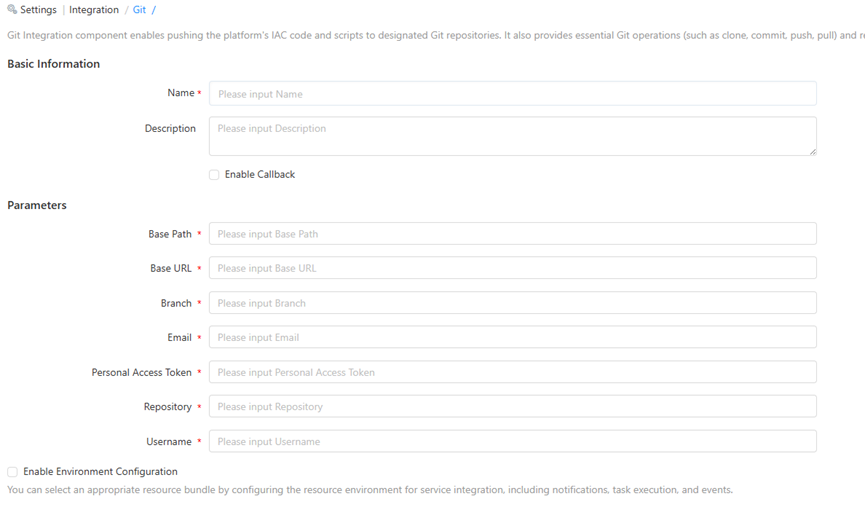Click the "Personal Access Token" field label

(x=141, y=372)
